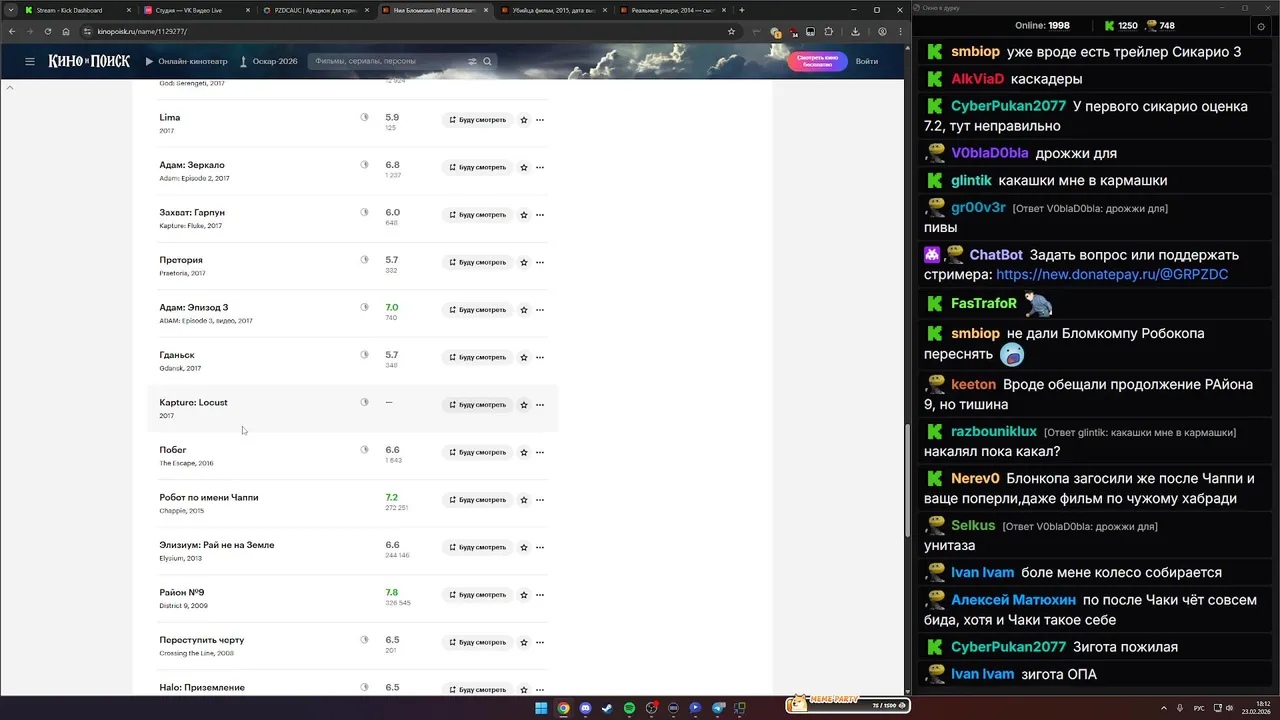Open more options for Район №9
Image resolution: width=1280 pixels, height=720 pixels.
tap(540, 595)
